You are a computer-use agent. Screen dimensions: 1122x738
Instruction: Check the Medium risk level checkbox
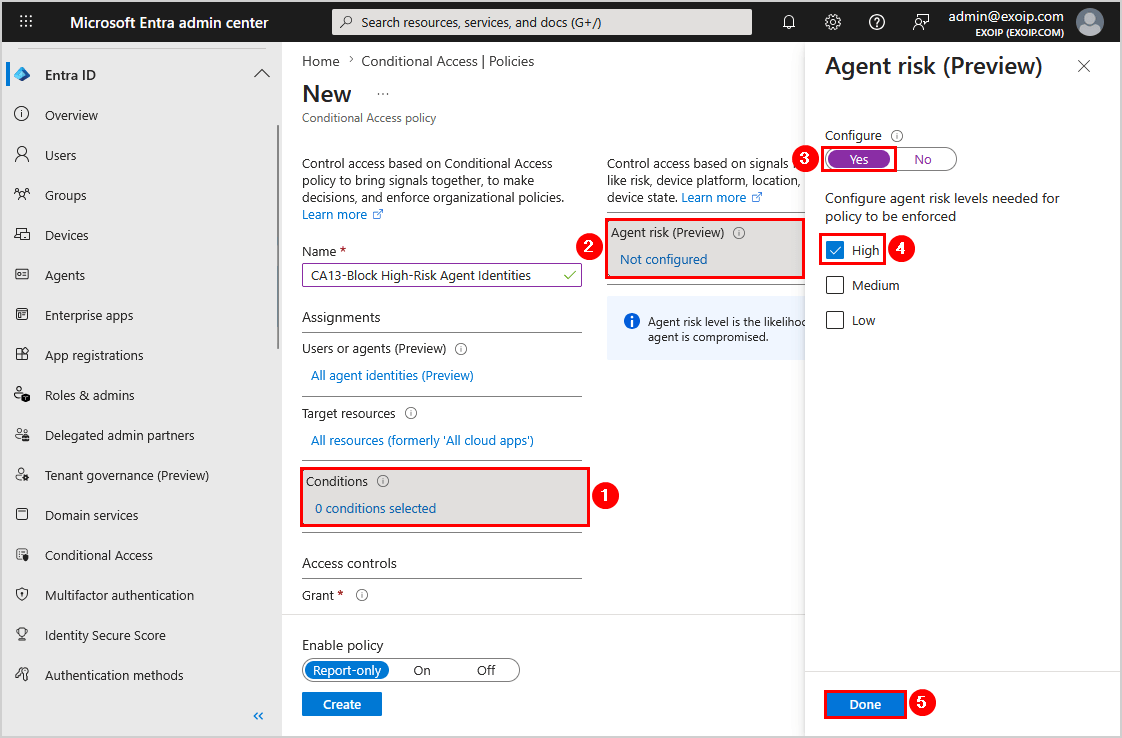pos(835,285)
